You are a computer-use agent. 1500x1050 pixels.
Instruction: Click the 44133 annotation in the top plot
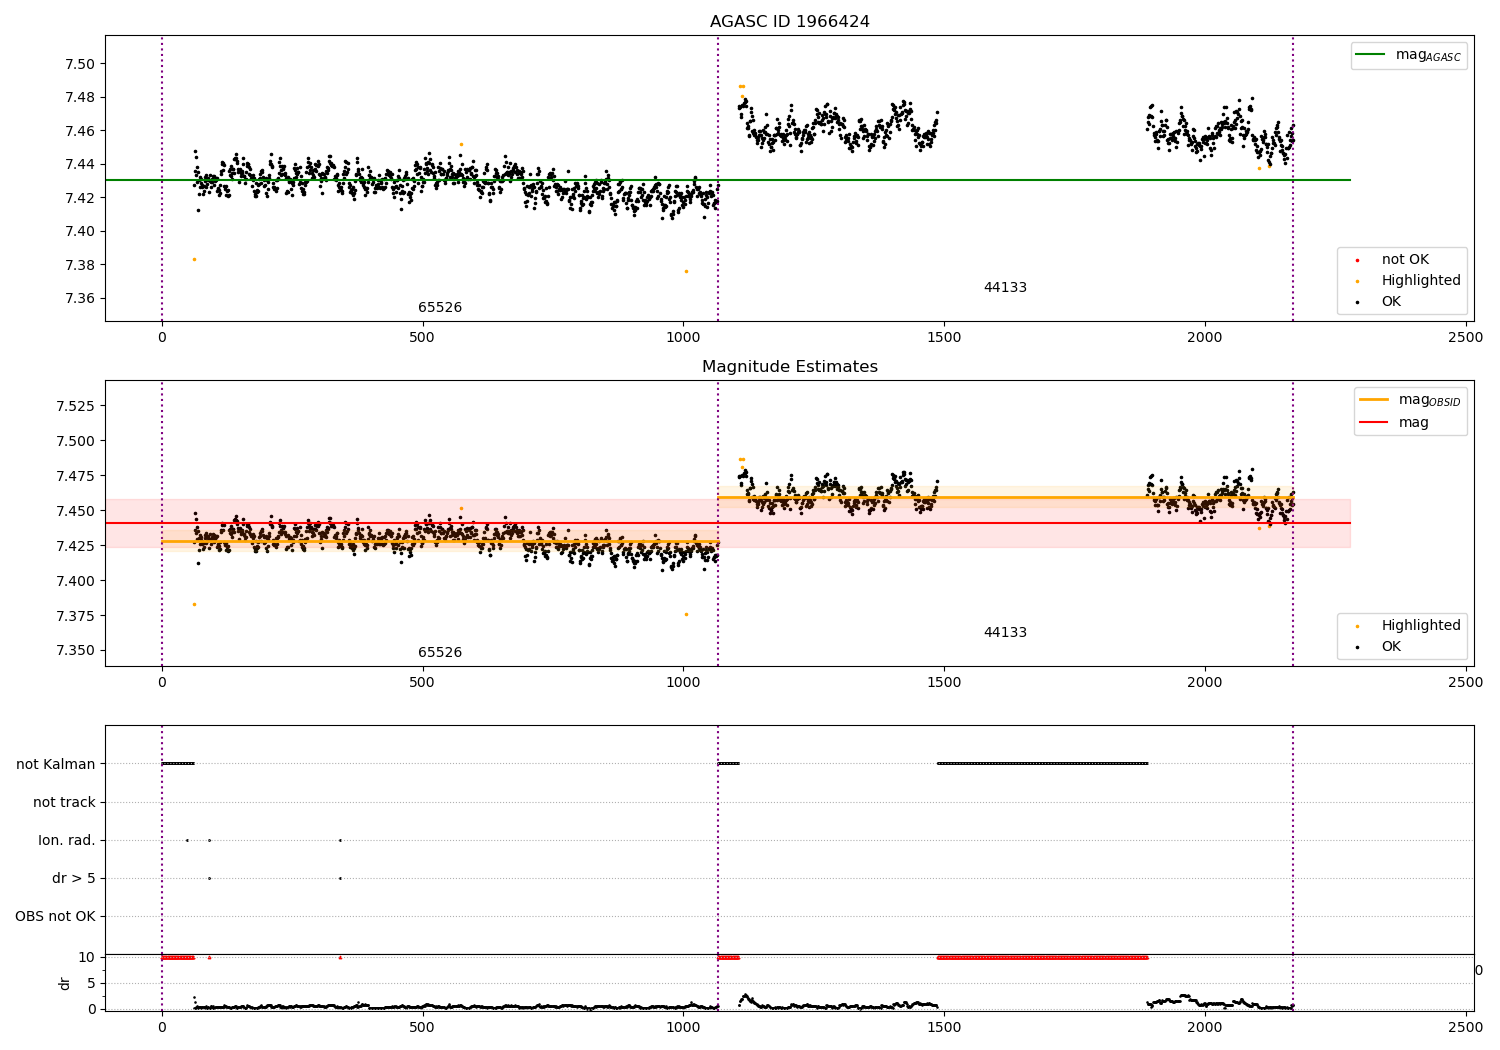(1005, 288)
